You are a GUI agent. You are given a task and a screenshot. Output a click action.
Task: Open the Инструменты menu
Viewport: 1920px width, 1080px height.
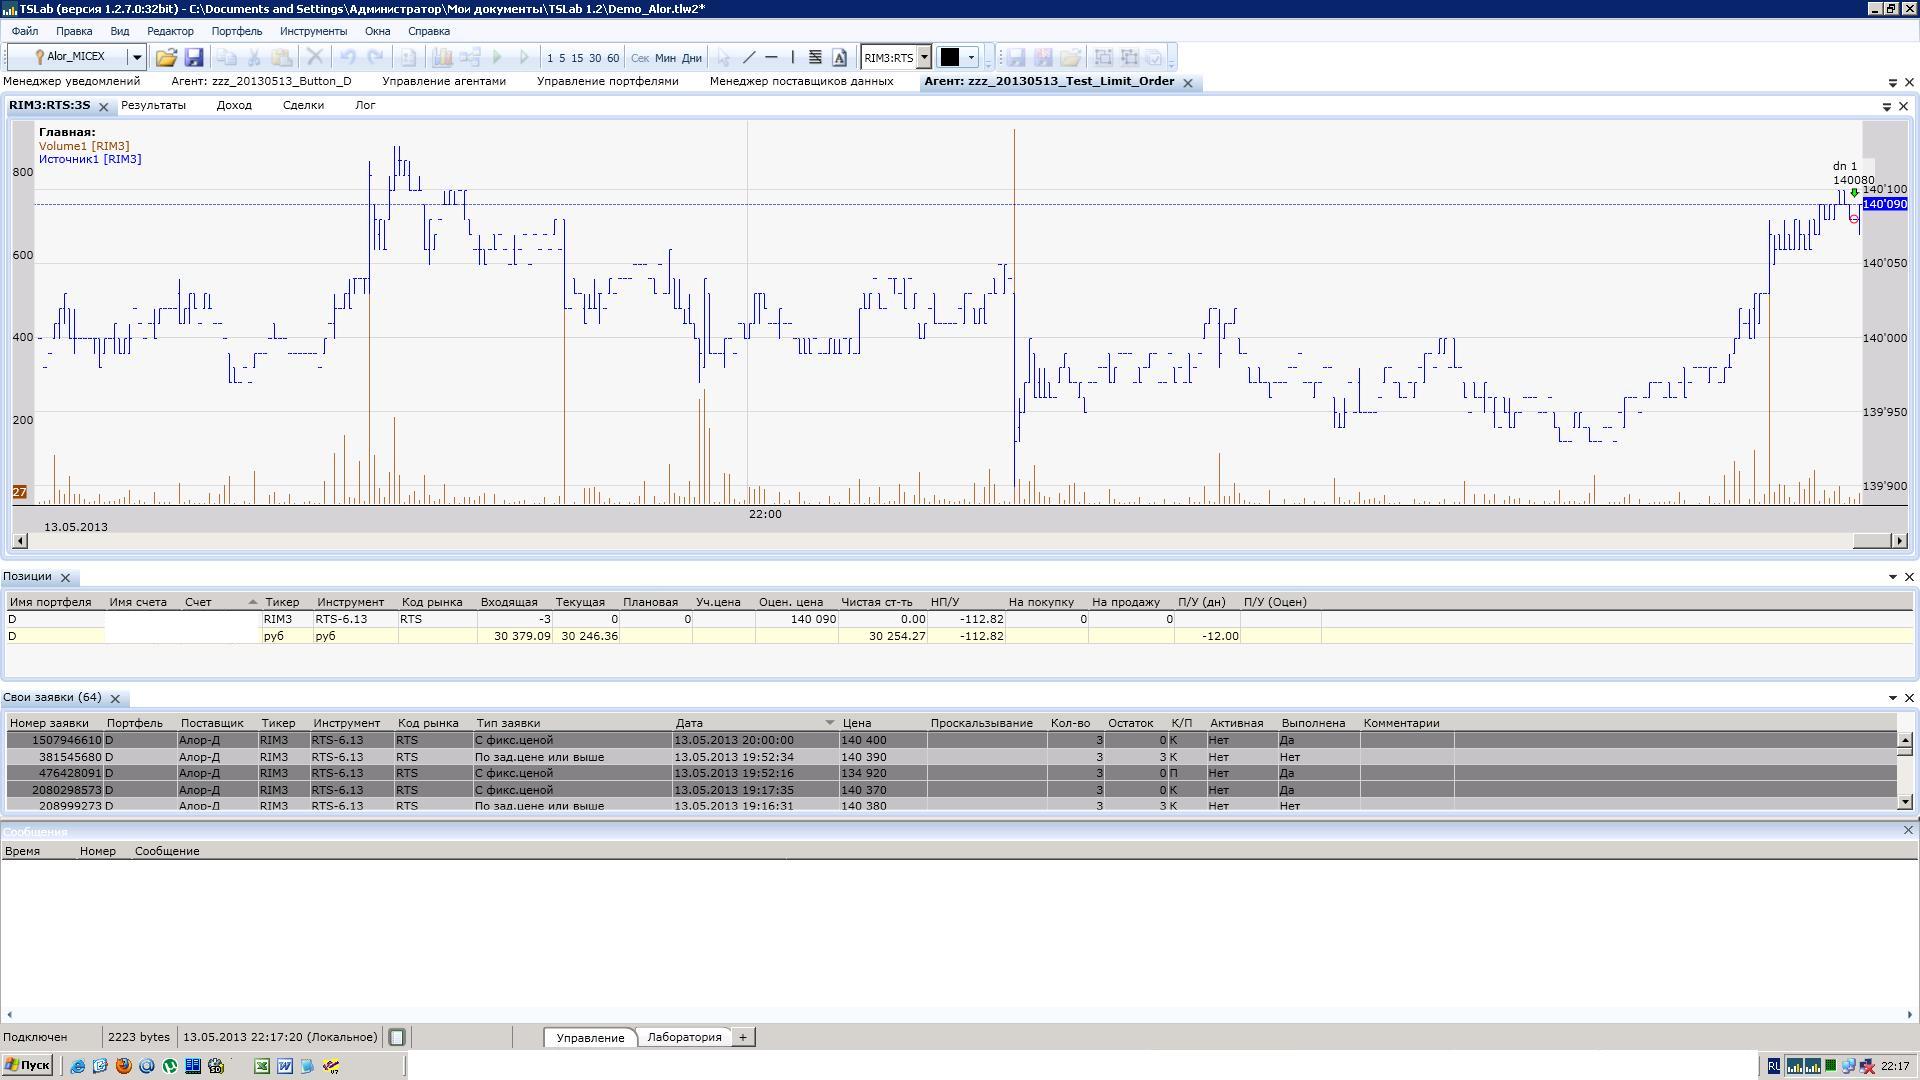313,31
